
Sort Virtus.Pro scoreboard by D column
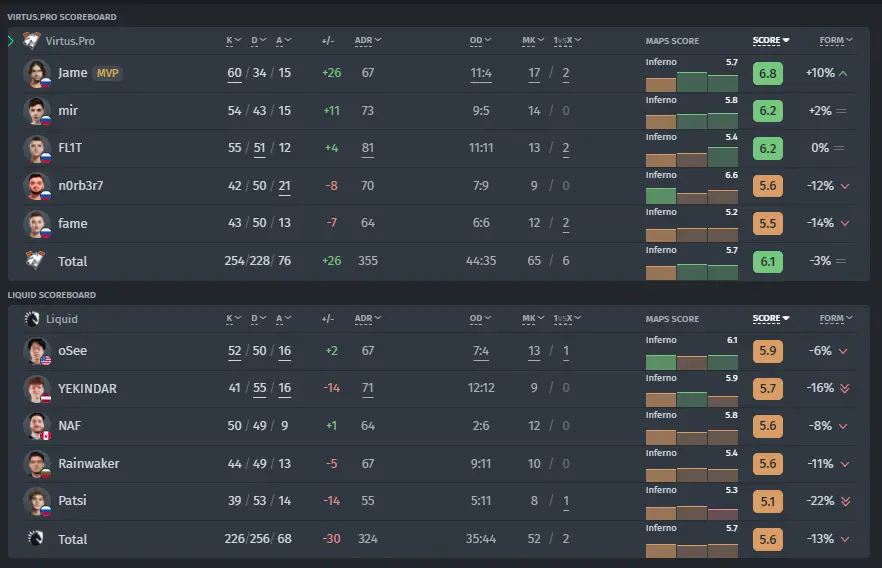coord(258,40)
